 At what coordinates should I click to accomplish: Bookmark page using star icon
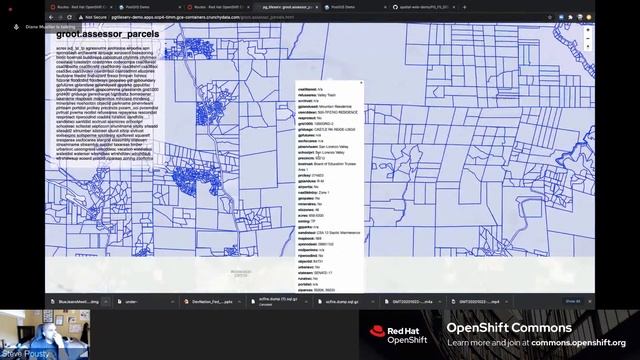(550, 18)
